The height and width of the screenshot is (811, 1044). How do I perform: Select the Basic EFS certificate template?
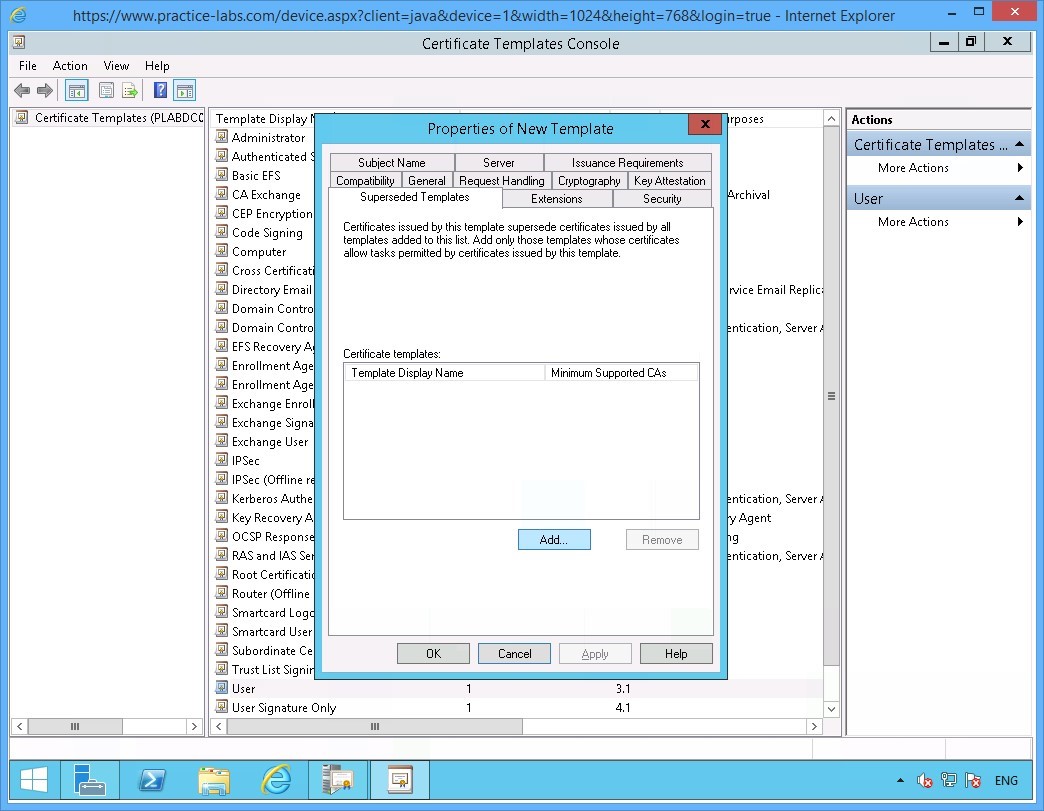coord(256,175)
